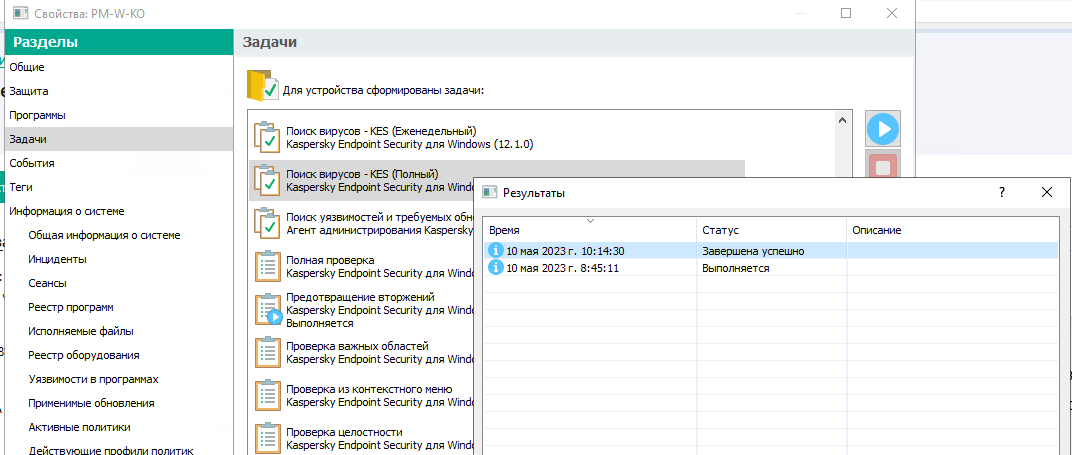Click the help question mark in Результаты dialog
This screenshot has height=455, width=1072.
(1002, 192)
